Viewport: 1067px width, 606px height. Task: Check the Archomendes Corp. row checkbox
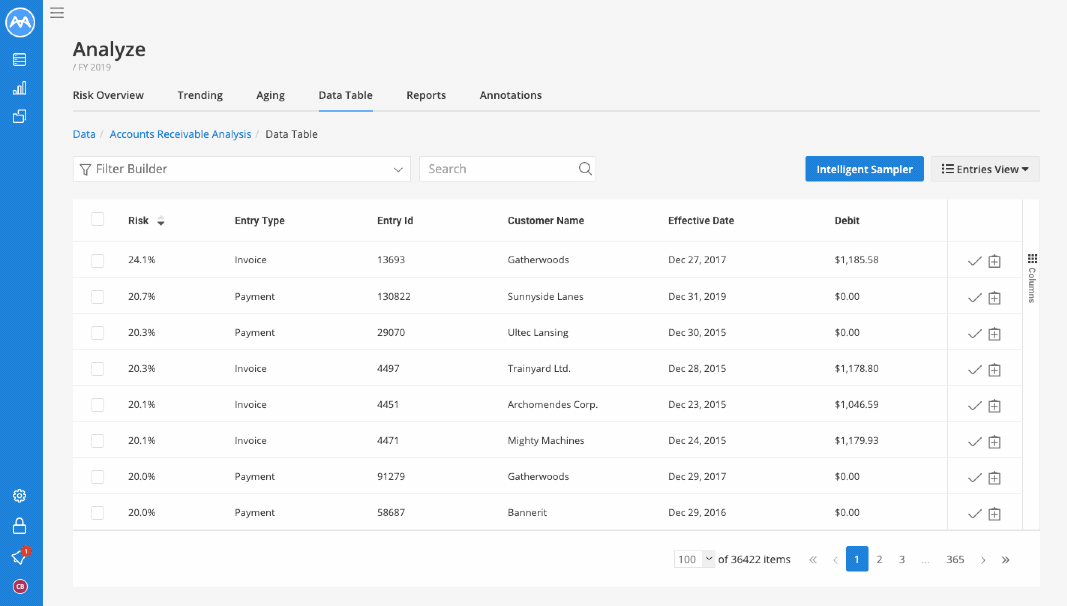(97, 405)
